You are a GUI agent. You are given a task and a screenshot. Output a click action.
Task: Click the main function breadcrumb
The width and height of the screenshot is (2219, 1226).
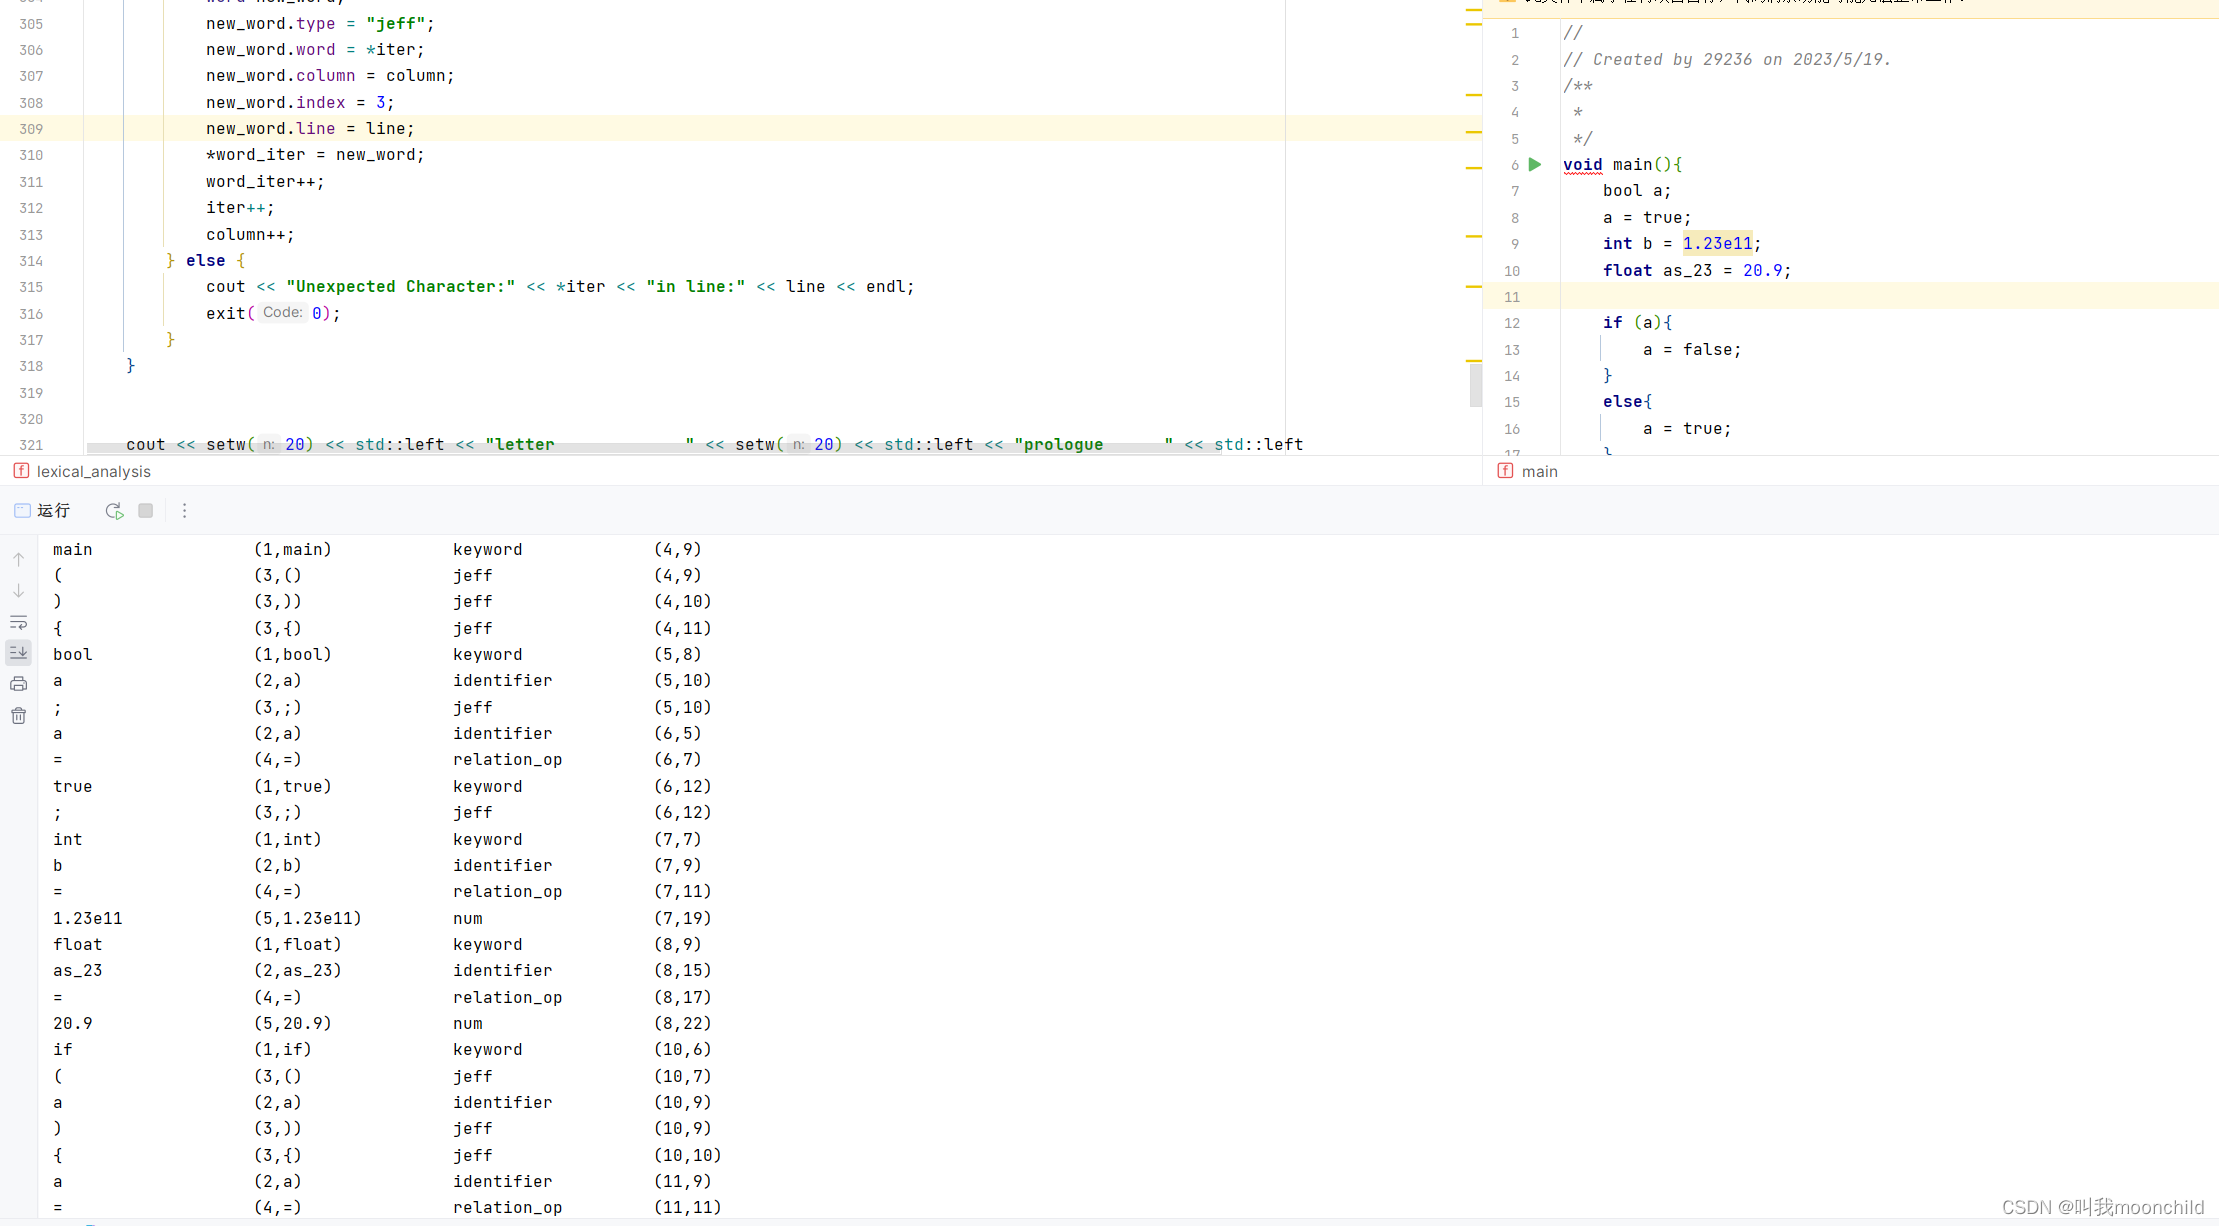coord(1539,471)
